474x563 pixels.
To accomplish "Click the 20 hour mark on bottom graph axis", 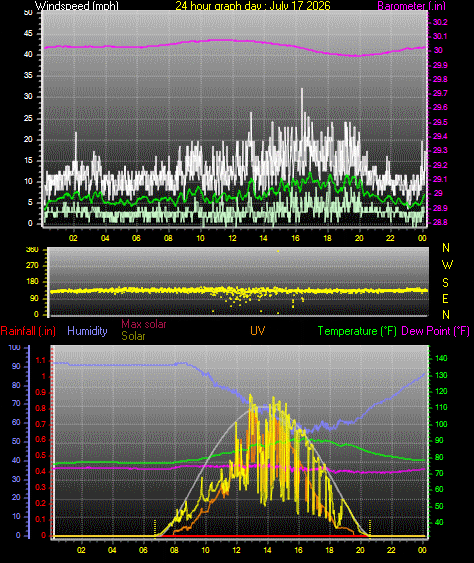I will click(x=360, y=550).
